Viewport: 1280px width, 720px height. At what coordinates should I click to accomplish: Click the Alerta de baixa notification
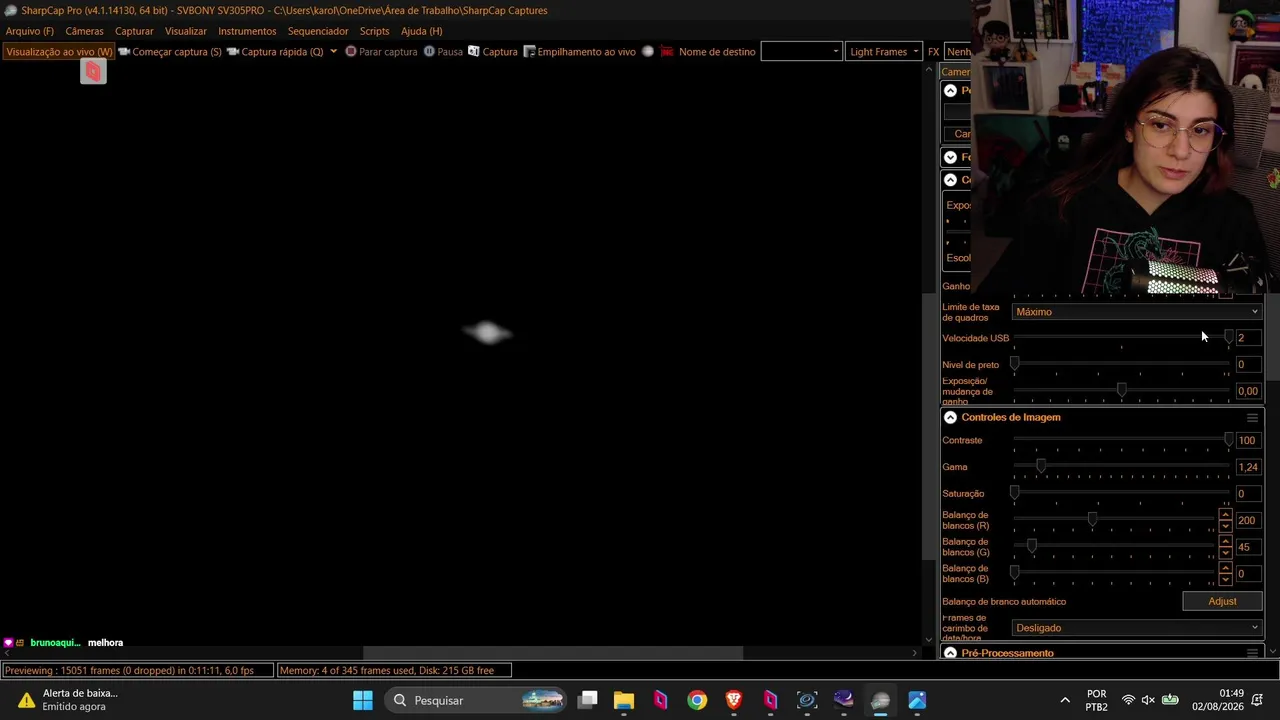click(x=70, y=700)
